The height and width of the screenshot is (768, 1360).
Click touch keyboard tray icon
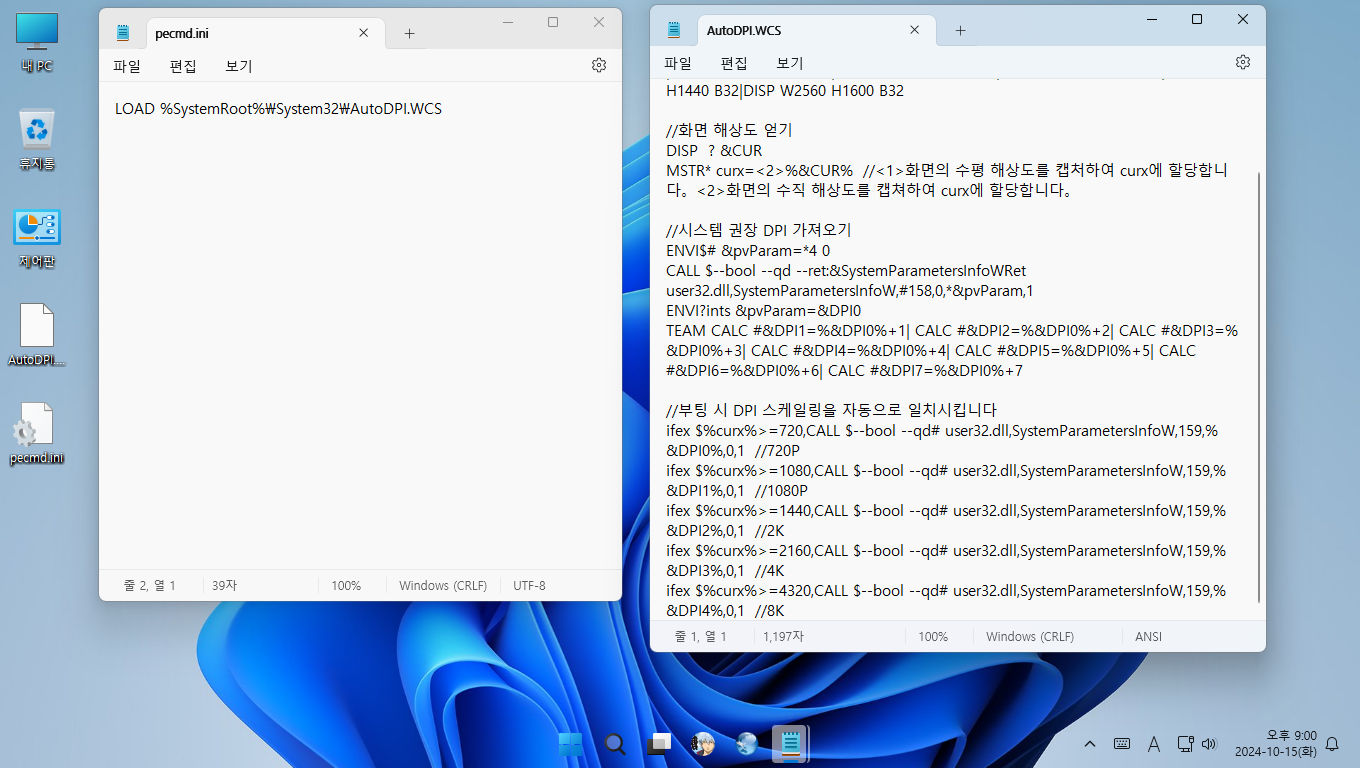pyautogui.click(x=1122, y=744)
